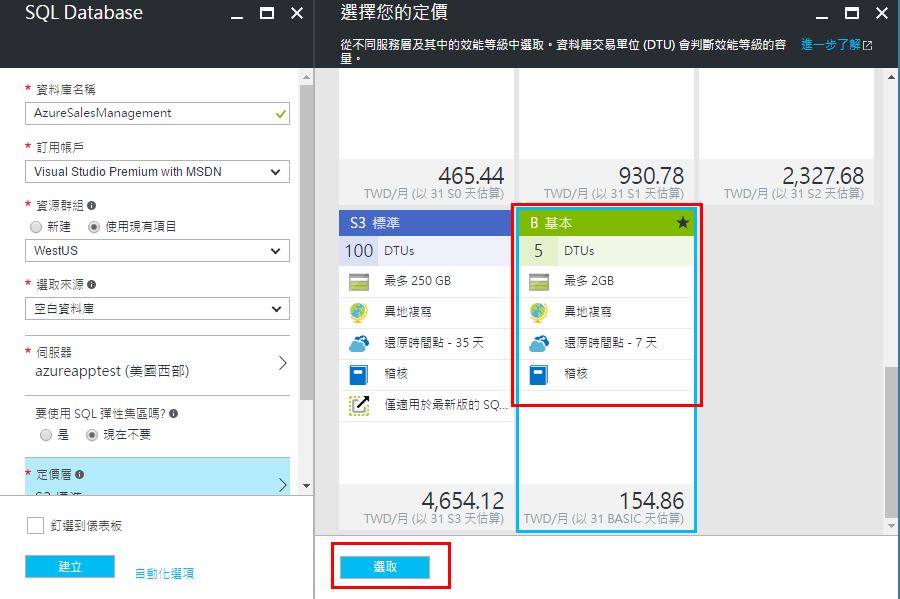The width and height of the screenshot is (900, 599).
Task: Click restore point cloud icon in S3 card
Action: pos(359,343)
